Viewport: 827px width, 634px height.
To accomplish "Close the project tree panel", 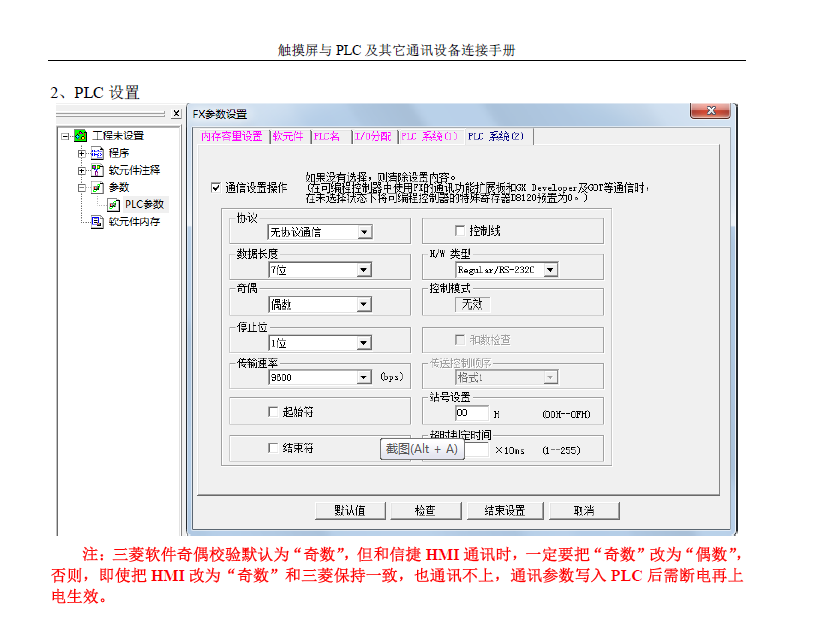I will (176, 113).
